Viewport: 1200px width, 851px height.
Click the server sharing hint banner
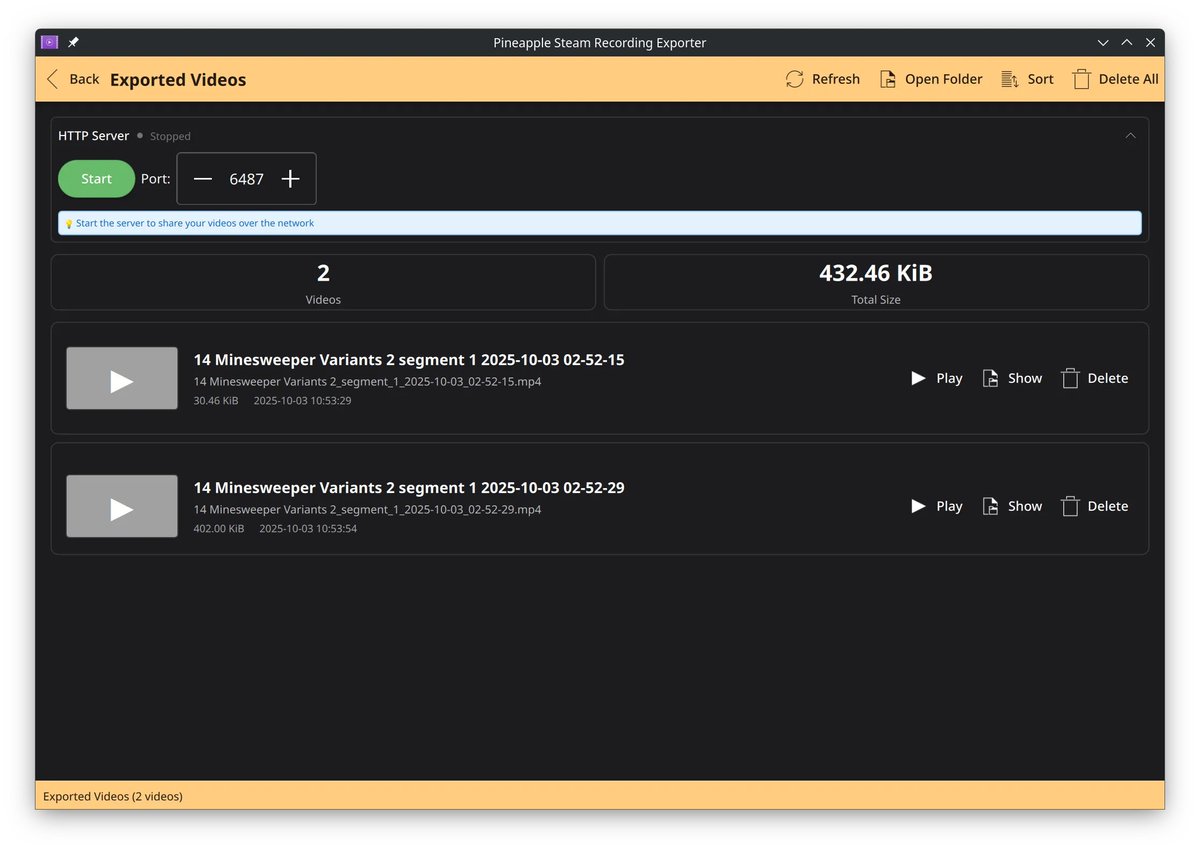pos(600,223)
